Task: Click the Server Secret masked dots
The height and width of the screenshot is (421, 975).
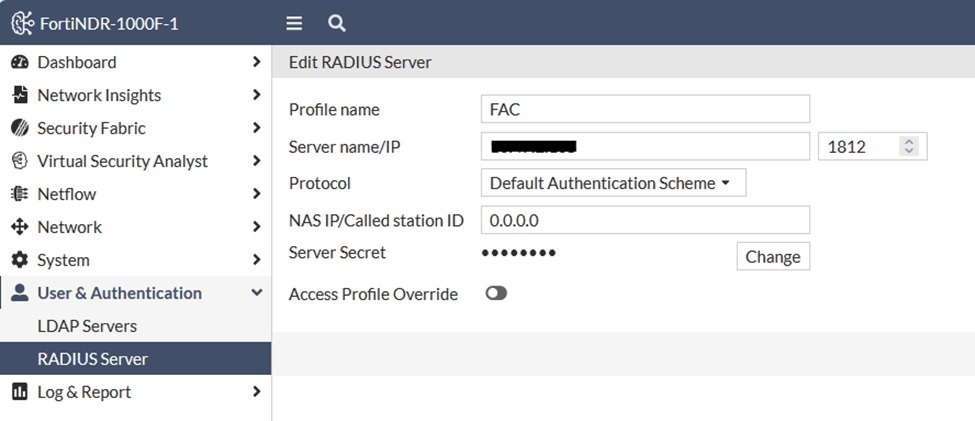Action: 519,253
